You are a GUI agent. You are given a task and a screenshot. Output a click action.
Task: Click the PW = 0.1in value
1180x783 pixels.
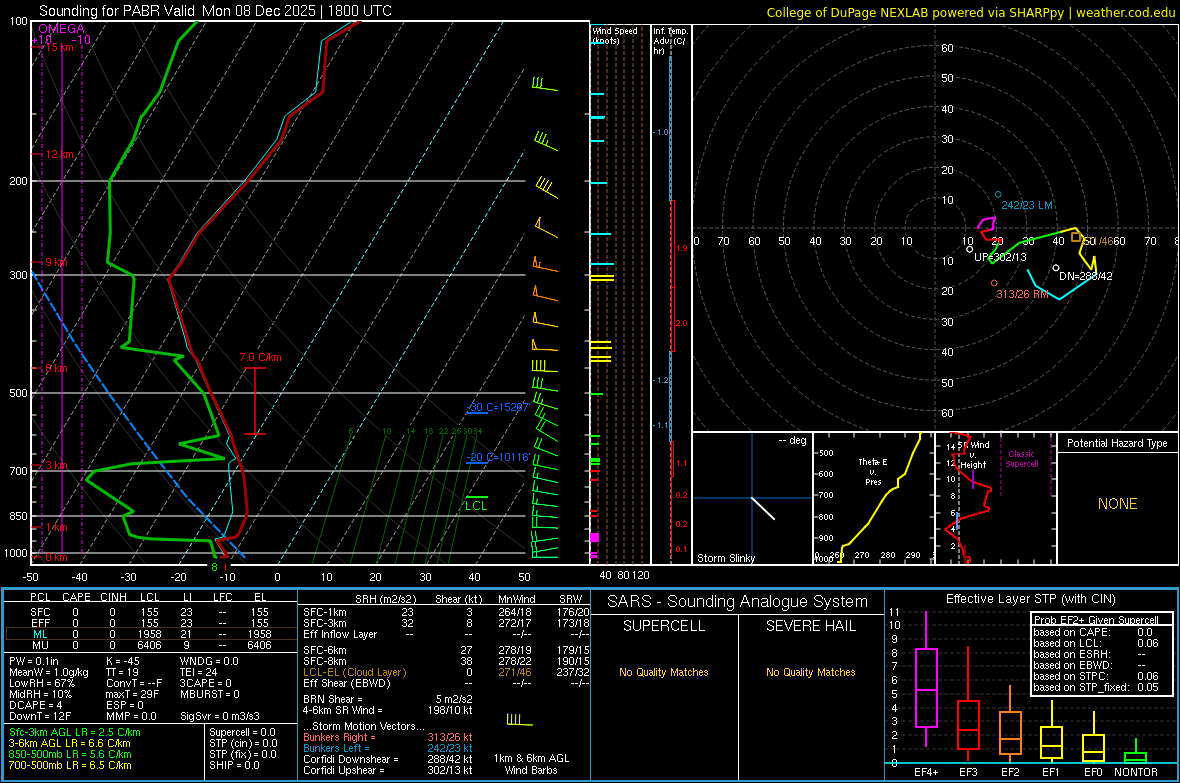click(34, 661)
